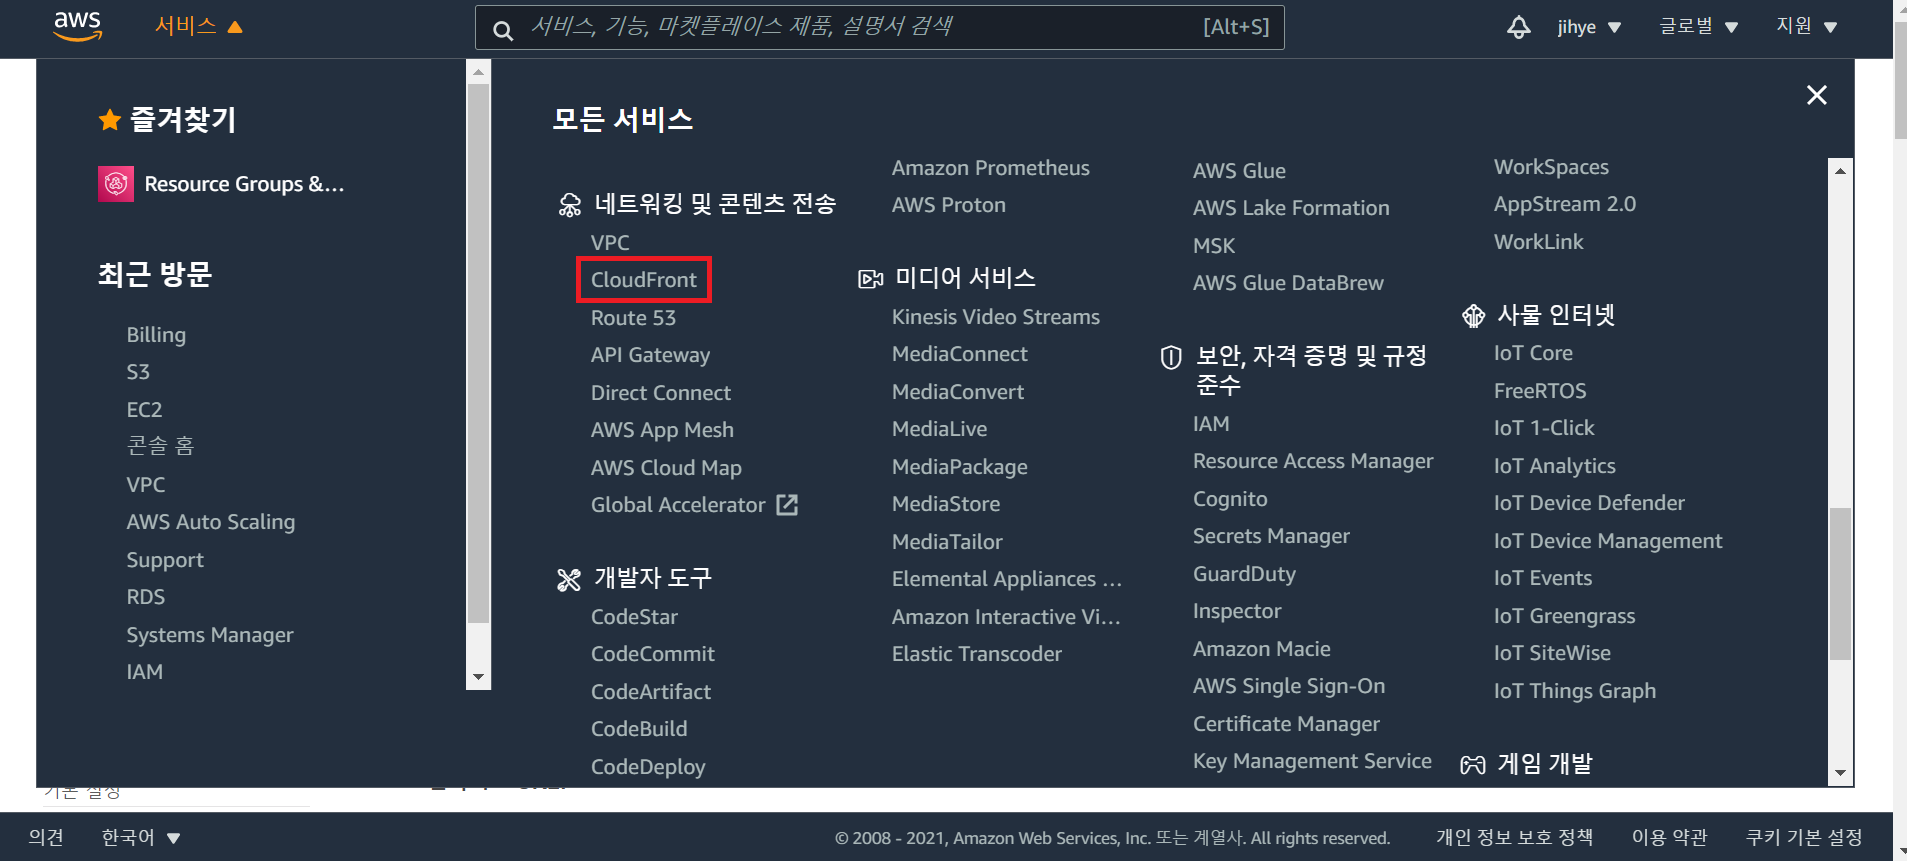Screen dimensions: 1907x861
Task: Open Elastic Transcoder service
Action: [x=977, y=654]
